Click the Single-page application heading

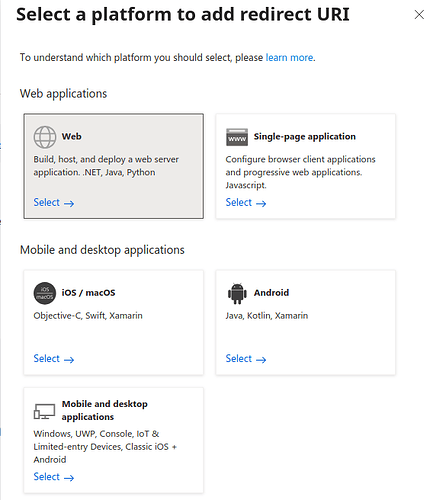(304, 137)
